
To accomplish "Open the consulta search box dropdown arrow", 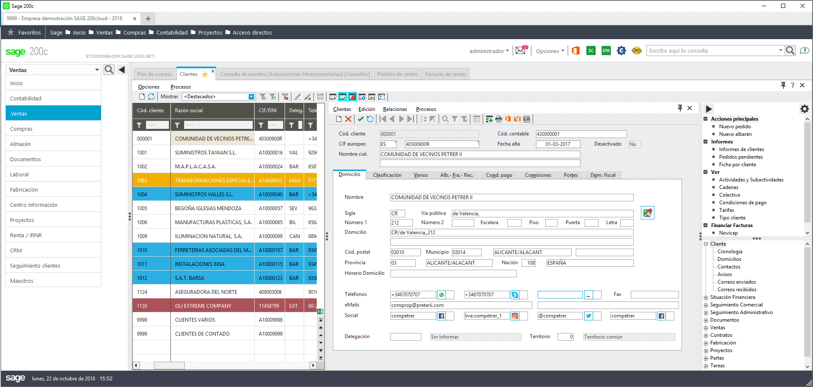I will coord(780,51).
